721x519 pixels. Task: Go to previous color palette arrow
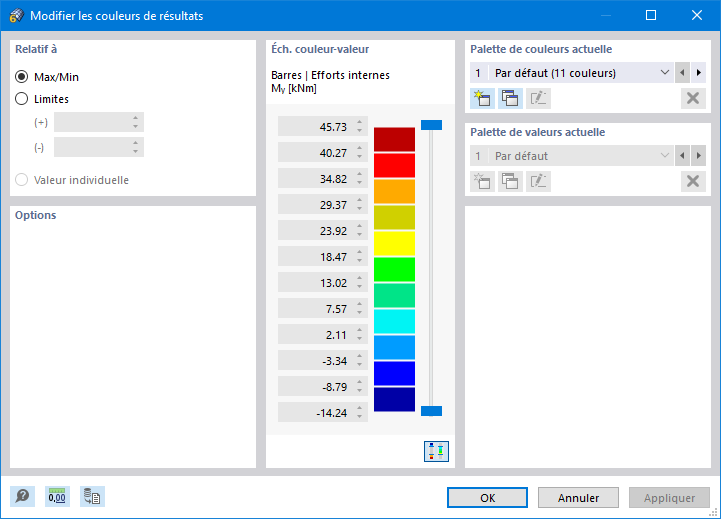[x=682, y=73]
